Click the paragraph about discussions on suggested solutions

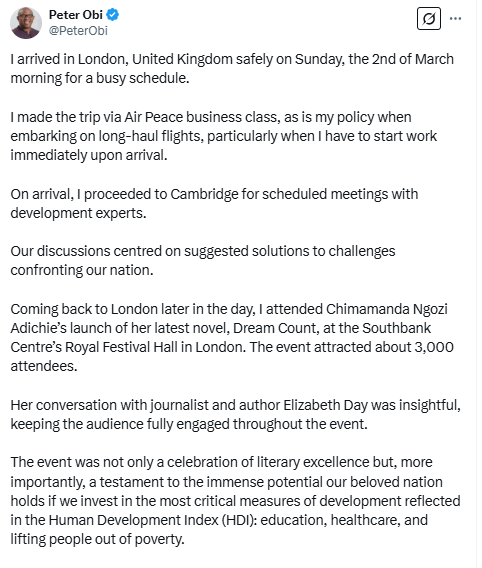click(202, 260)
